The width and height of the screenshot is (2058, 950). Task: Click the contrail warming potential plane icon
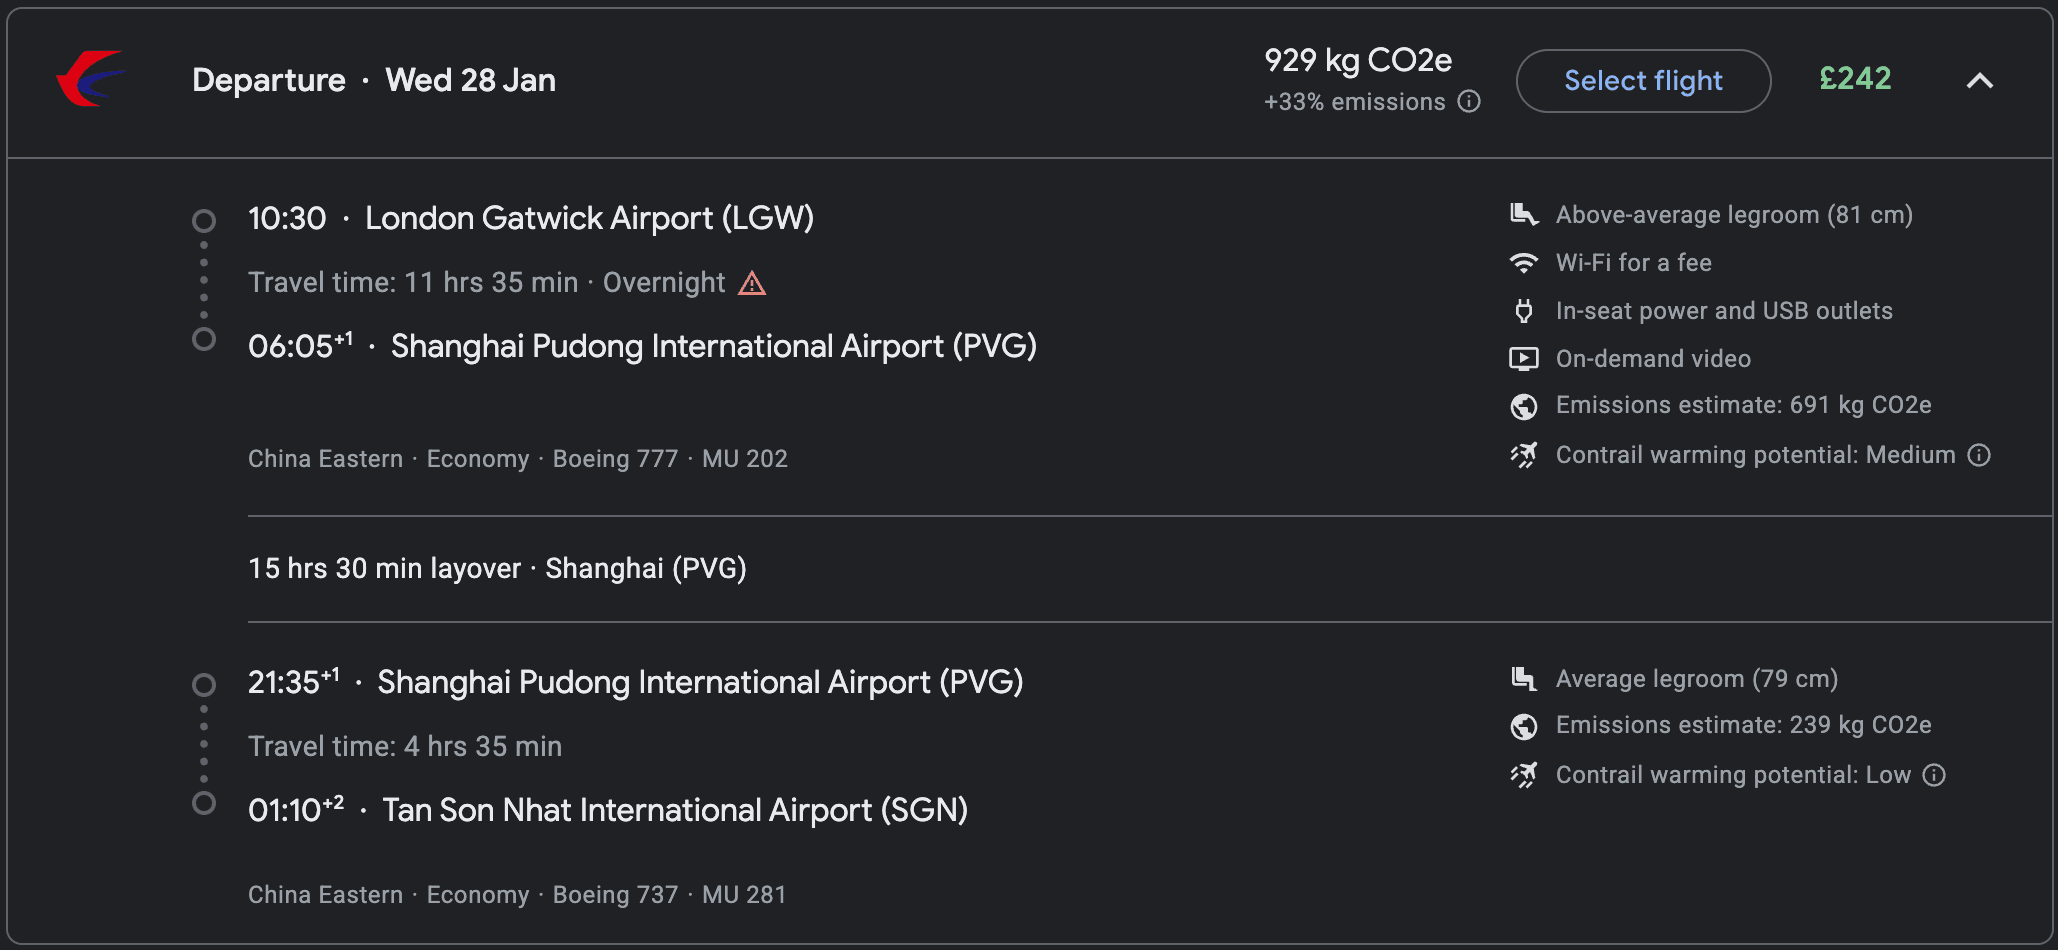[1523, 455]
